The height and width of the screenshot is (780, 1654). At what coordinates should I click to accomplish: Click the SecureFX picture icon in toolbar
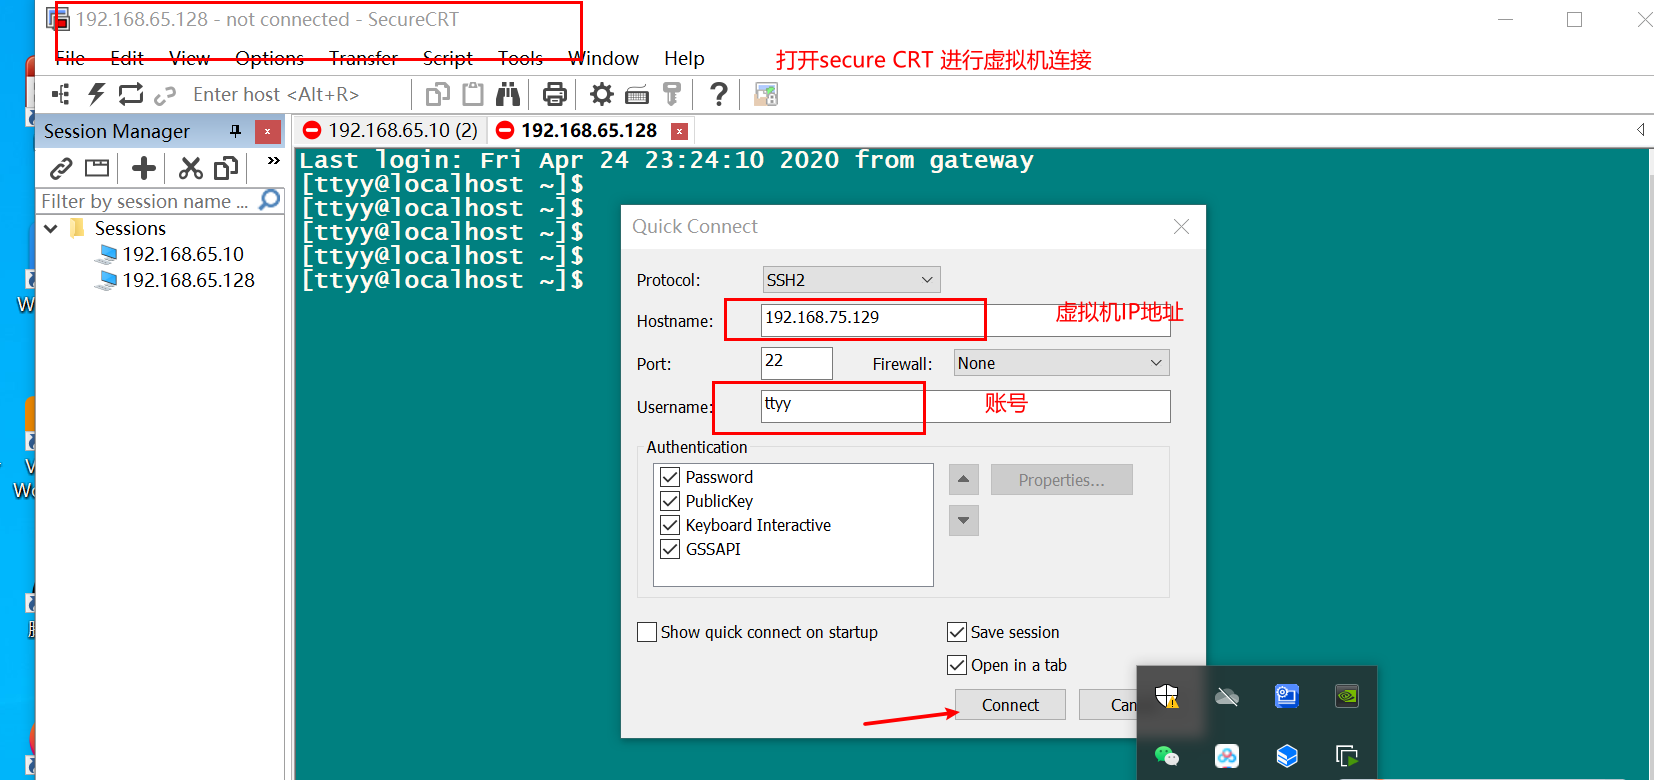(766, 94)
